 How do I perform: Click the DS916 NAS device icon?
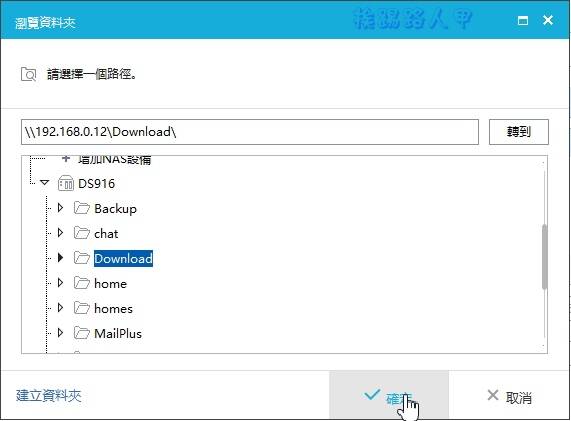click(66, 183)
